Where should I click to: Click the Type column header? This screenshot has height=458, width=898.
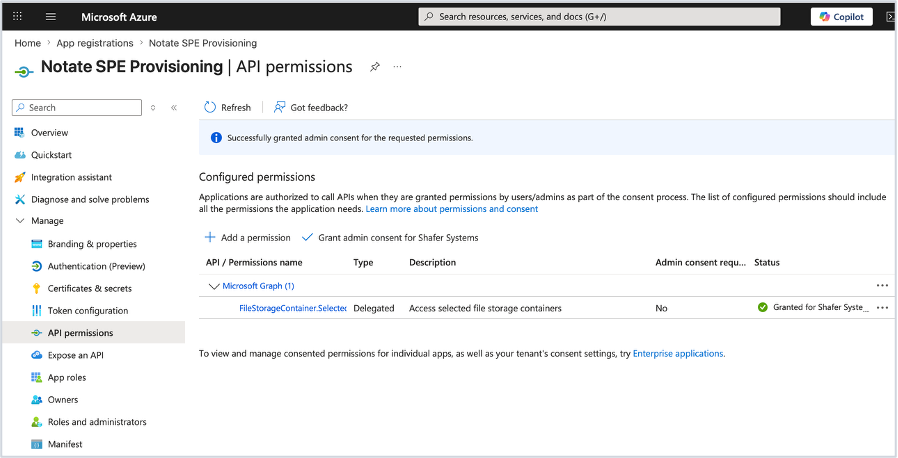point(363,262)
